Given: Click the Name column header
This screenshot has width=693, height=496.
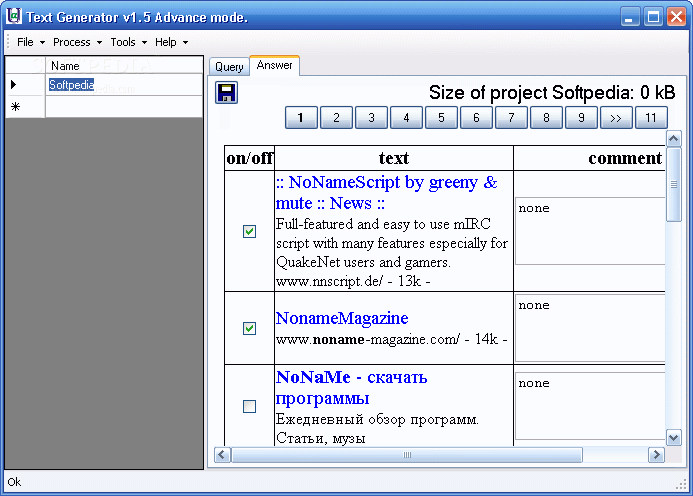Looking at the screenshot, I should tap(124, 65).
